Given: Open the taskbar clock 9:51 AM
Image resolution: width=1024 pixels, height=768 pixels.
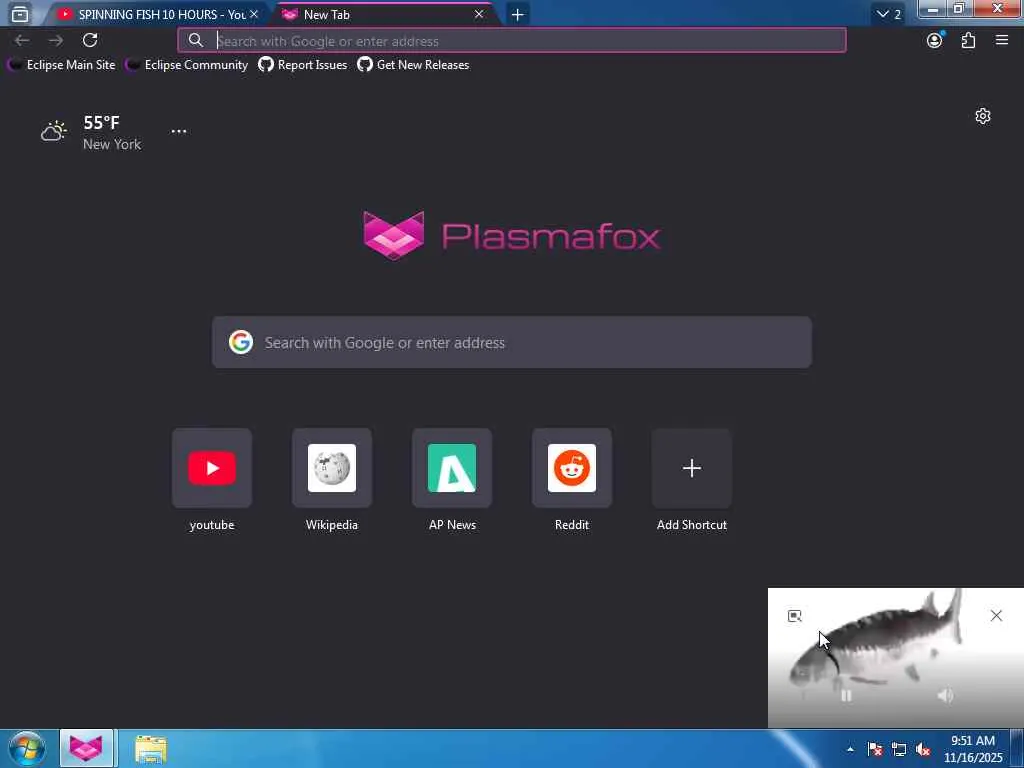Looking at the screenshot, I should [x=972, y=749].
